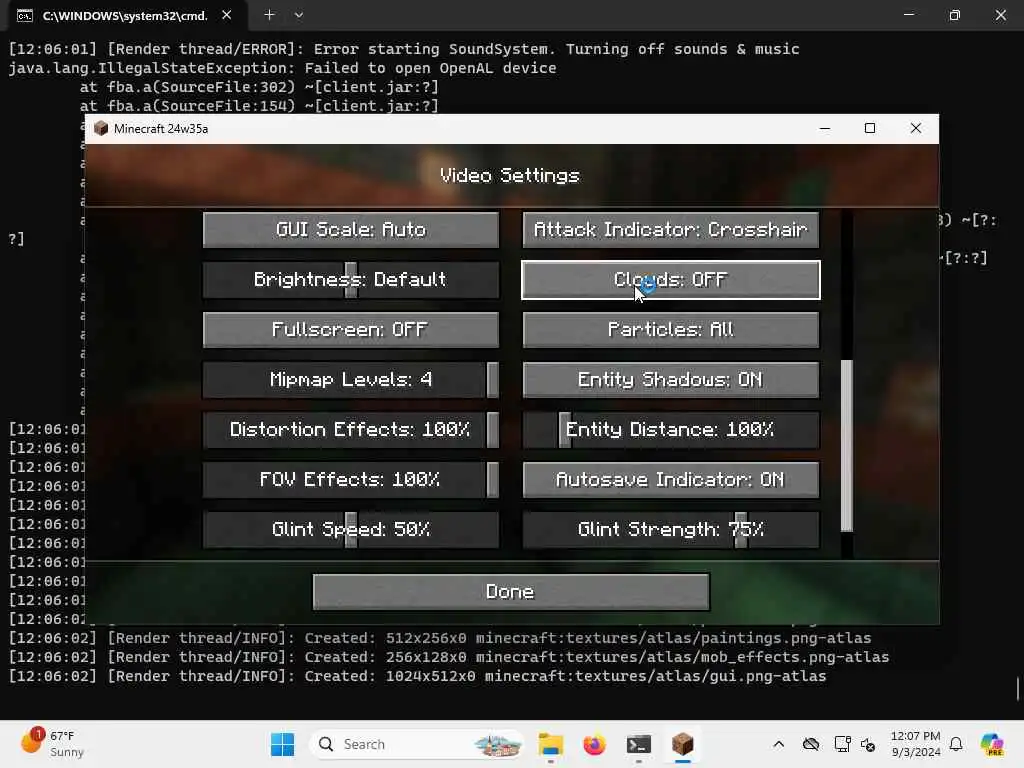Close the cmd.exe terminal tab
1024x768 pixels.
(227, 15)
